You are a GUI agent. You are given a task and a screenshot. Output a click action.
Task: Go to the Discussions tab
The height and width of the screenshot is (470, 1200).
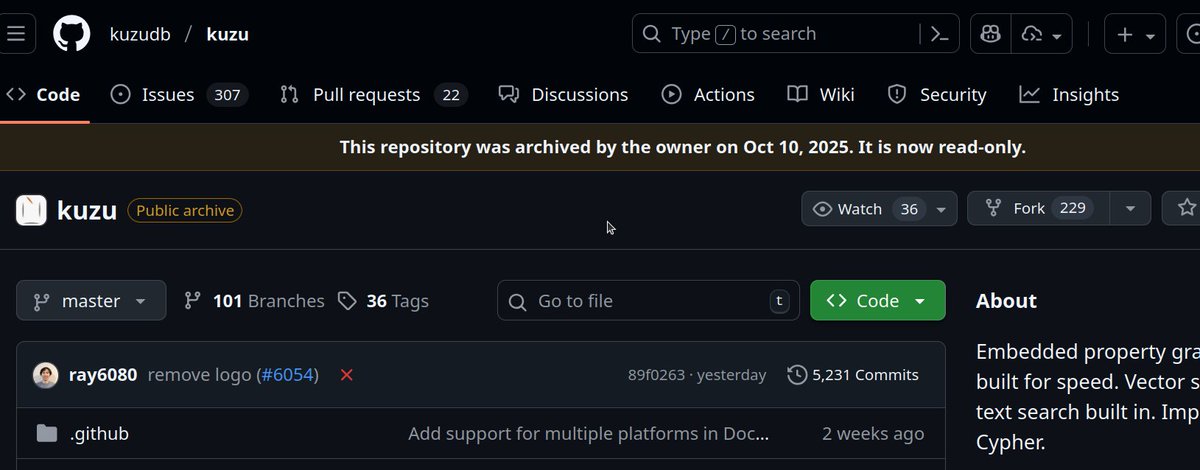pyautogui.click(x=564, y=95)
